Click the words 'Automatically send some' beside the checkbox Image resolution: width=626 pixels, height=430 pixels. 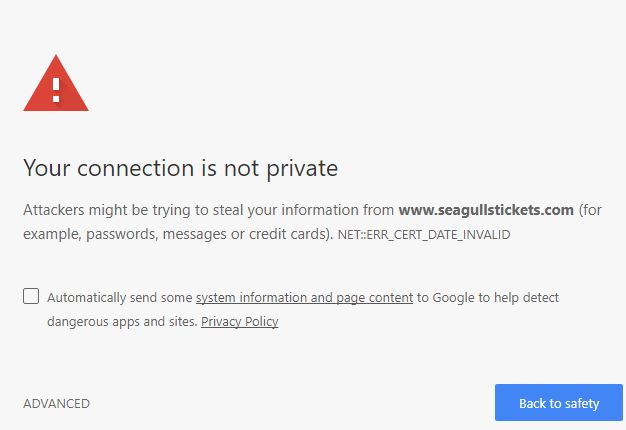pyautogui.click(x=120, y=297)
